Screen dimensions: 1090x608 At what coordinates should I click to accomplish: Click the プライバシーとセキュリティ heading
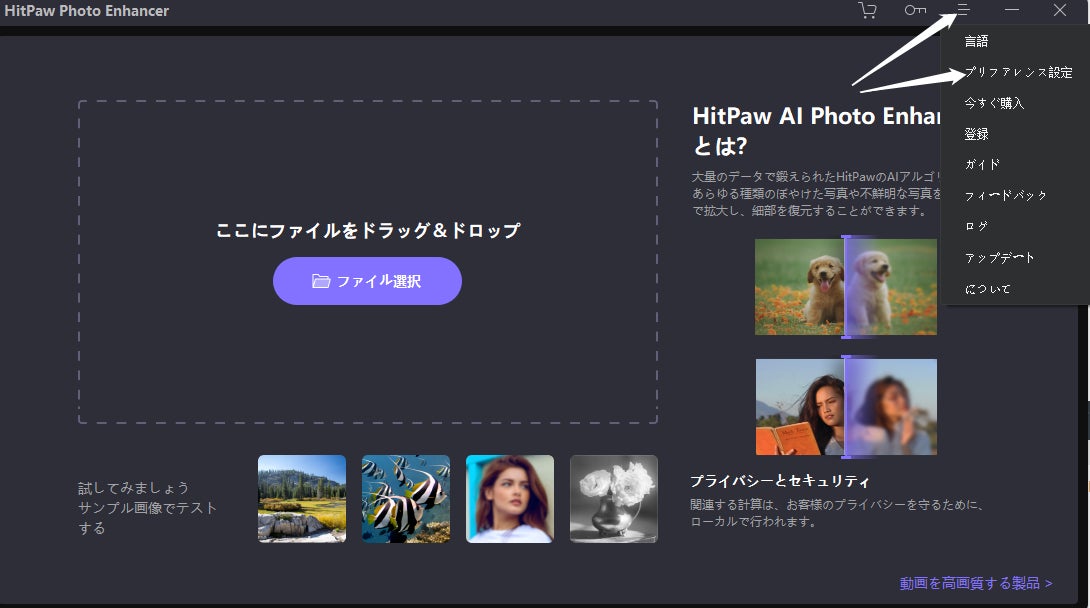(779, 481)
